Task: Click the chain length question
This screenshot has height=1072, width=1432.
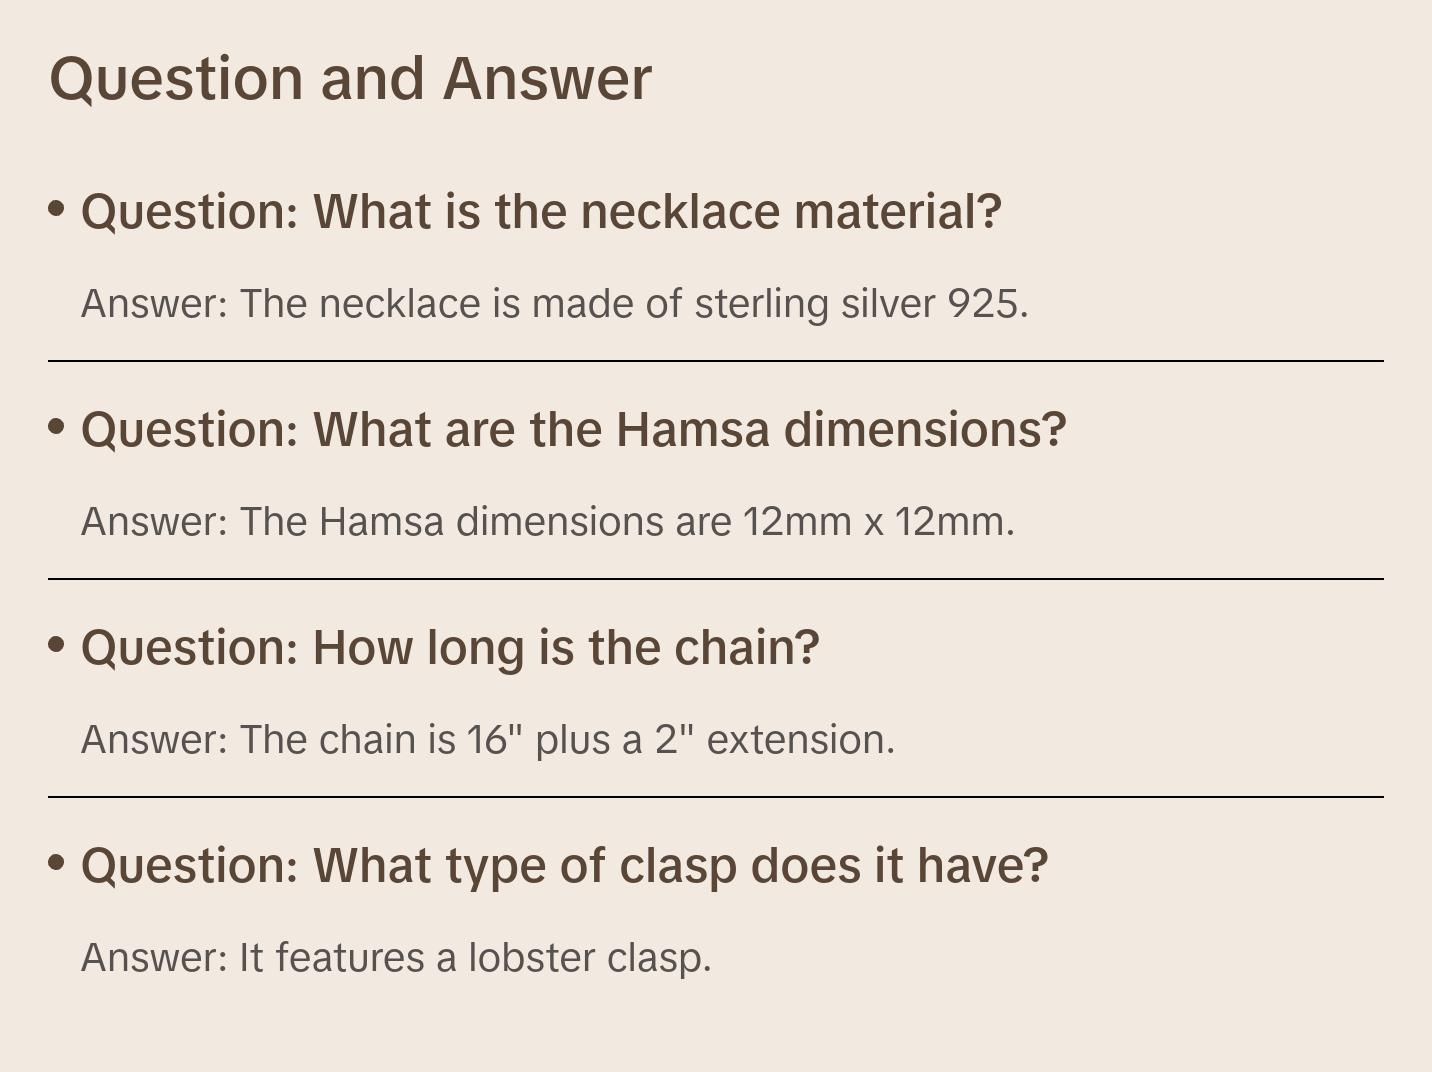Action: coord(450,648)
